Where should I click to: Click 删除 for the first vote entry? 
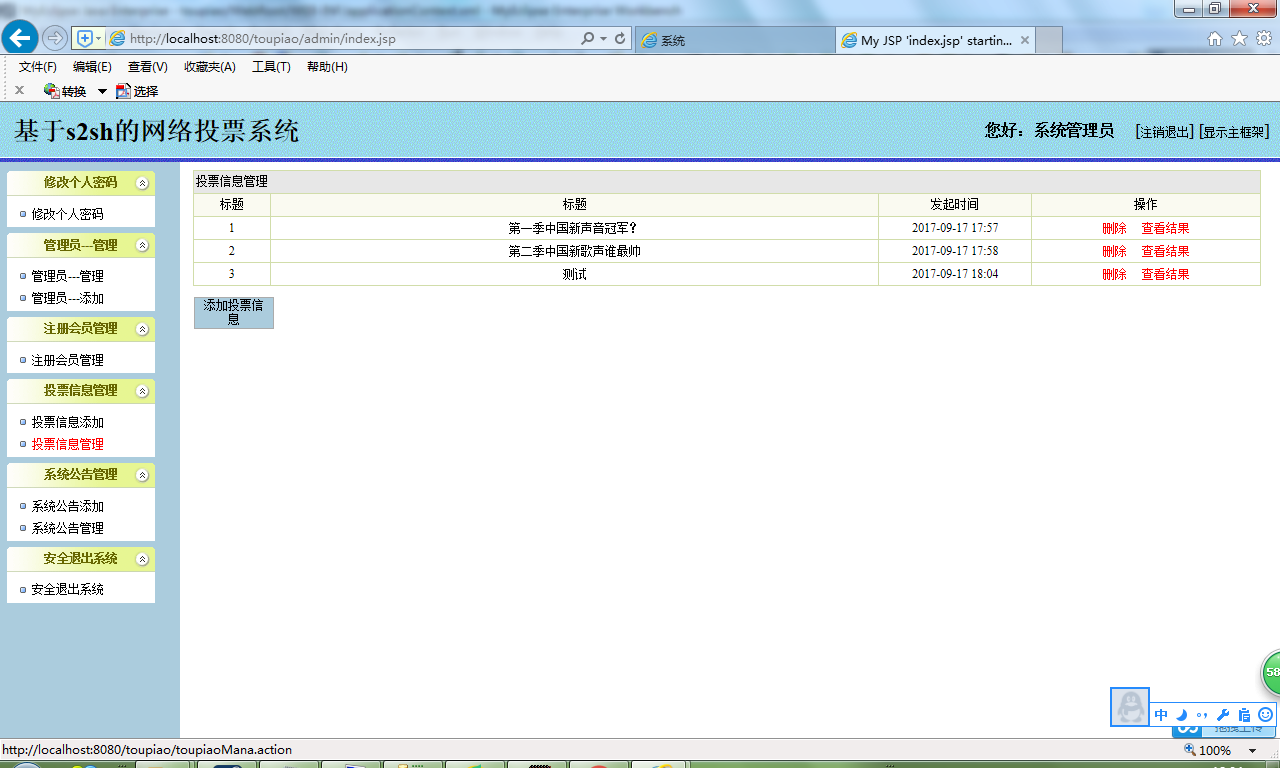click(1114, 227)
